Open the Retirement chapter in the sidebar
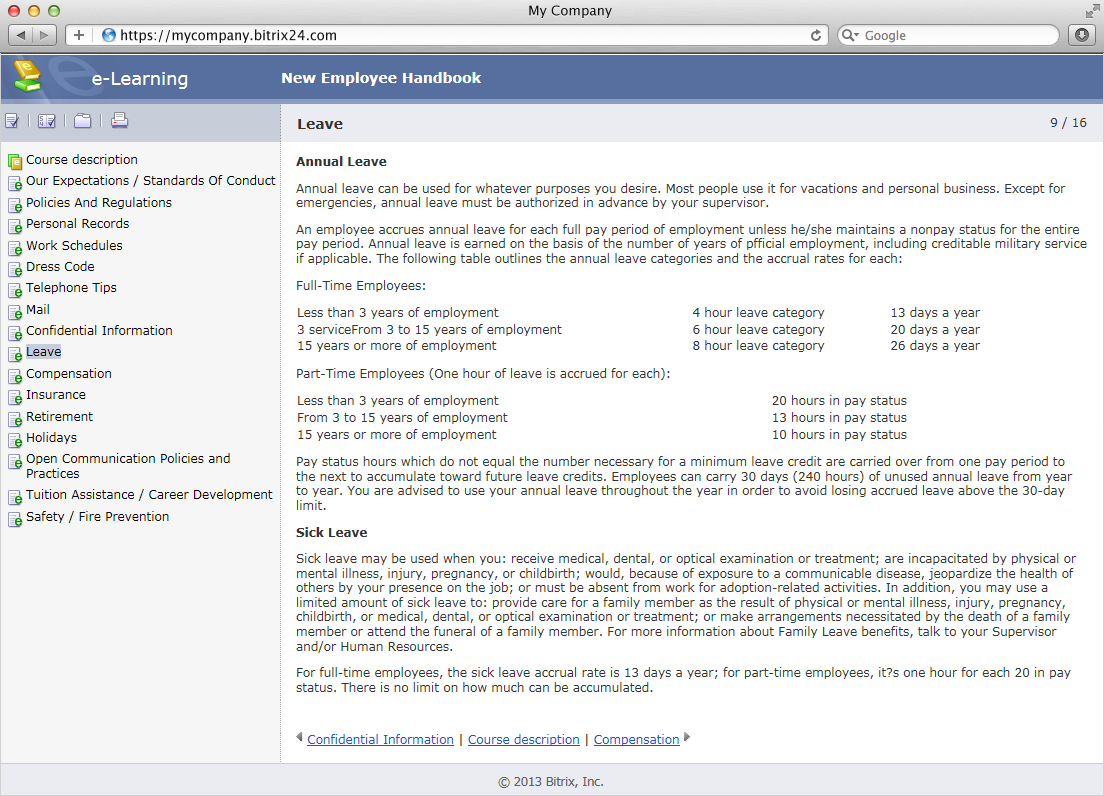This screenshot has height=796, width=1104. coord(59,417)
